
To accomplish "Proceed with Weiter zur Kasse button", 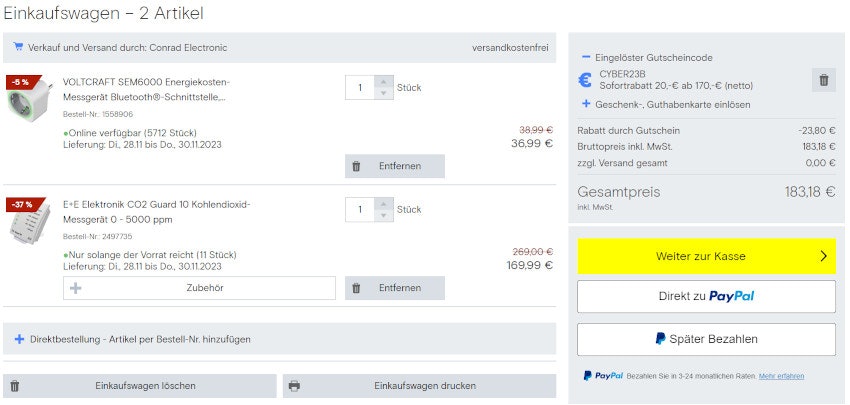I will pyautogui.click(x=706, y=256).
